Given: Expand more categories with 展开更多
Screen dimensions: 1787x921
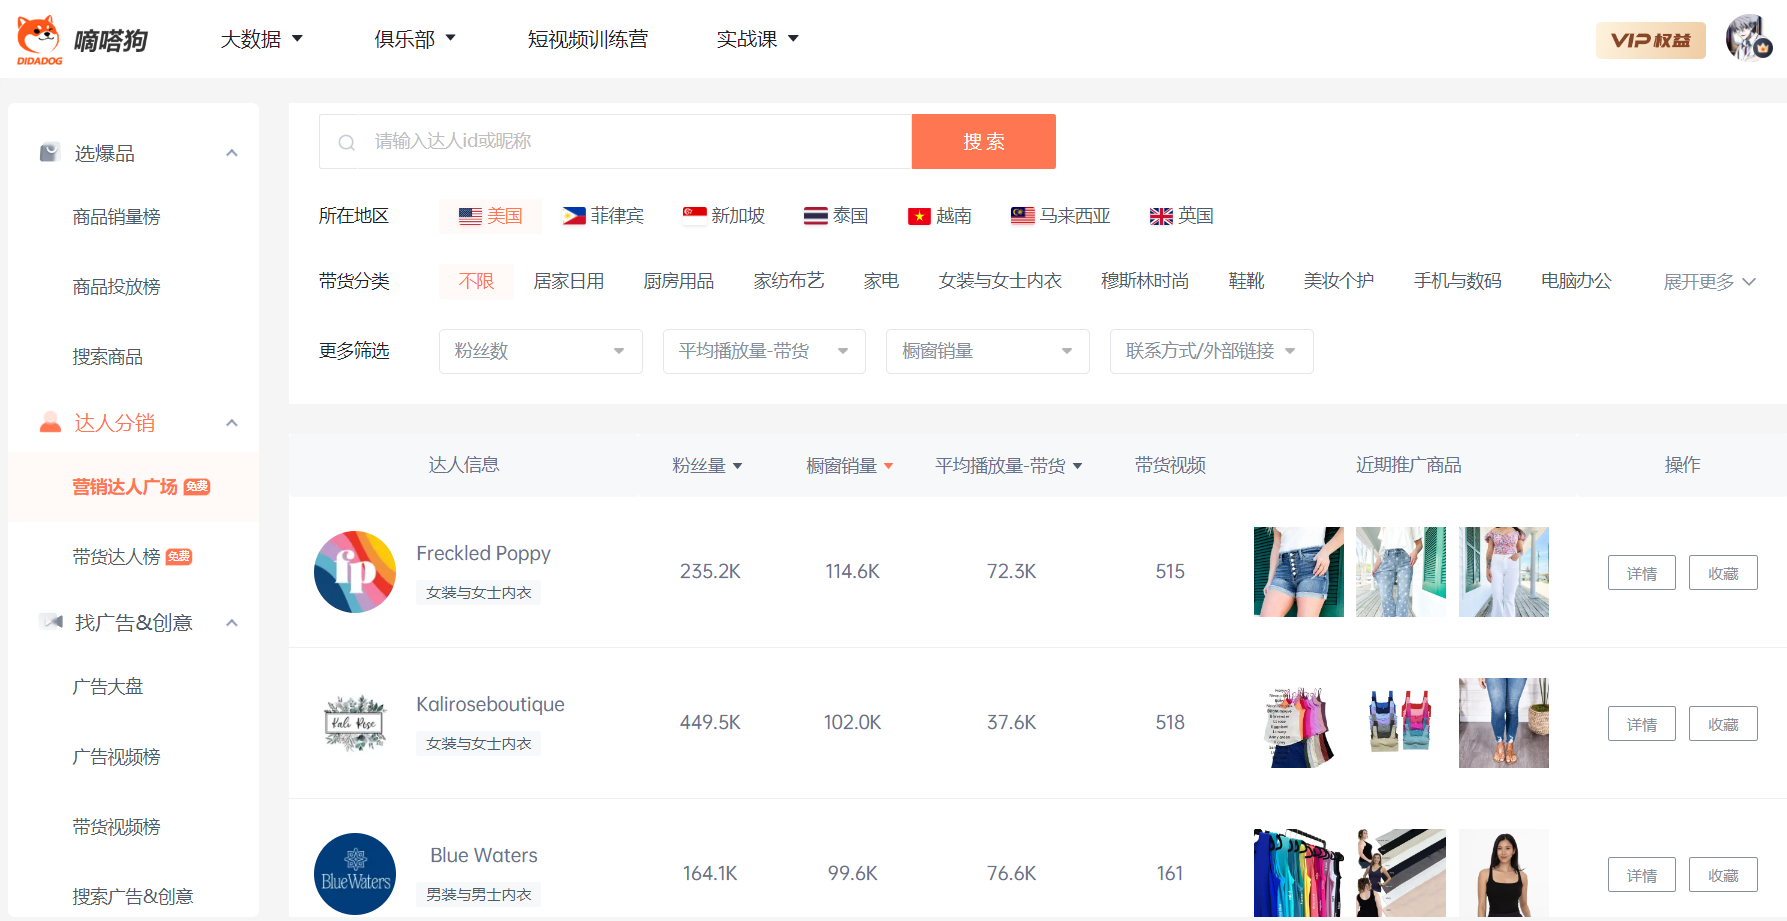Looking at the screenshot, I should coord(1708,282).
